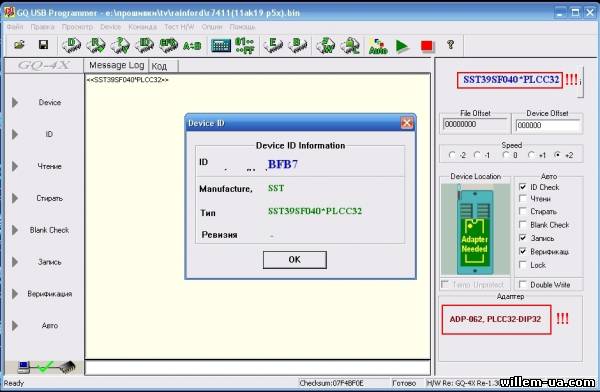Click the red stop square icon

click(427, 46)
